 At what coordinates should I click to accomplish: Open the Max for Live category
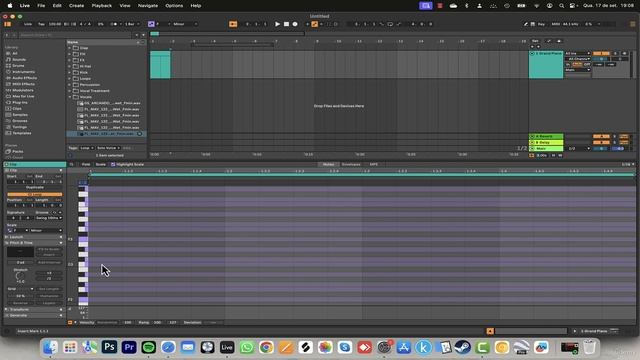(x=23, y=96)
